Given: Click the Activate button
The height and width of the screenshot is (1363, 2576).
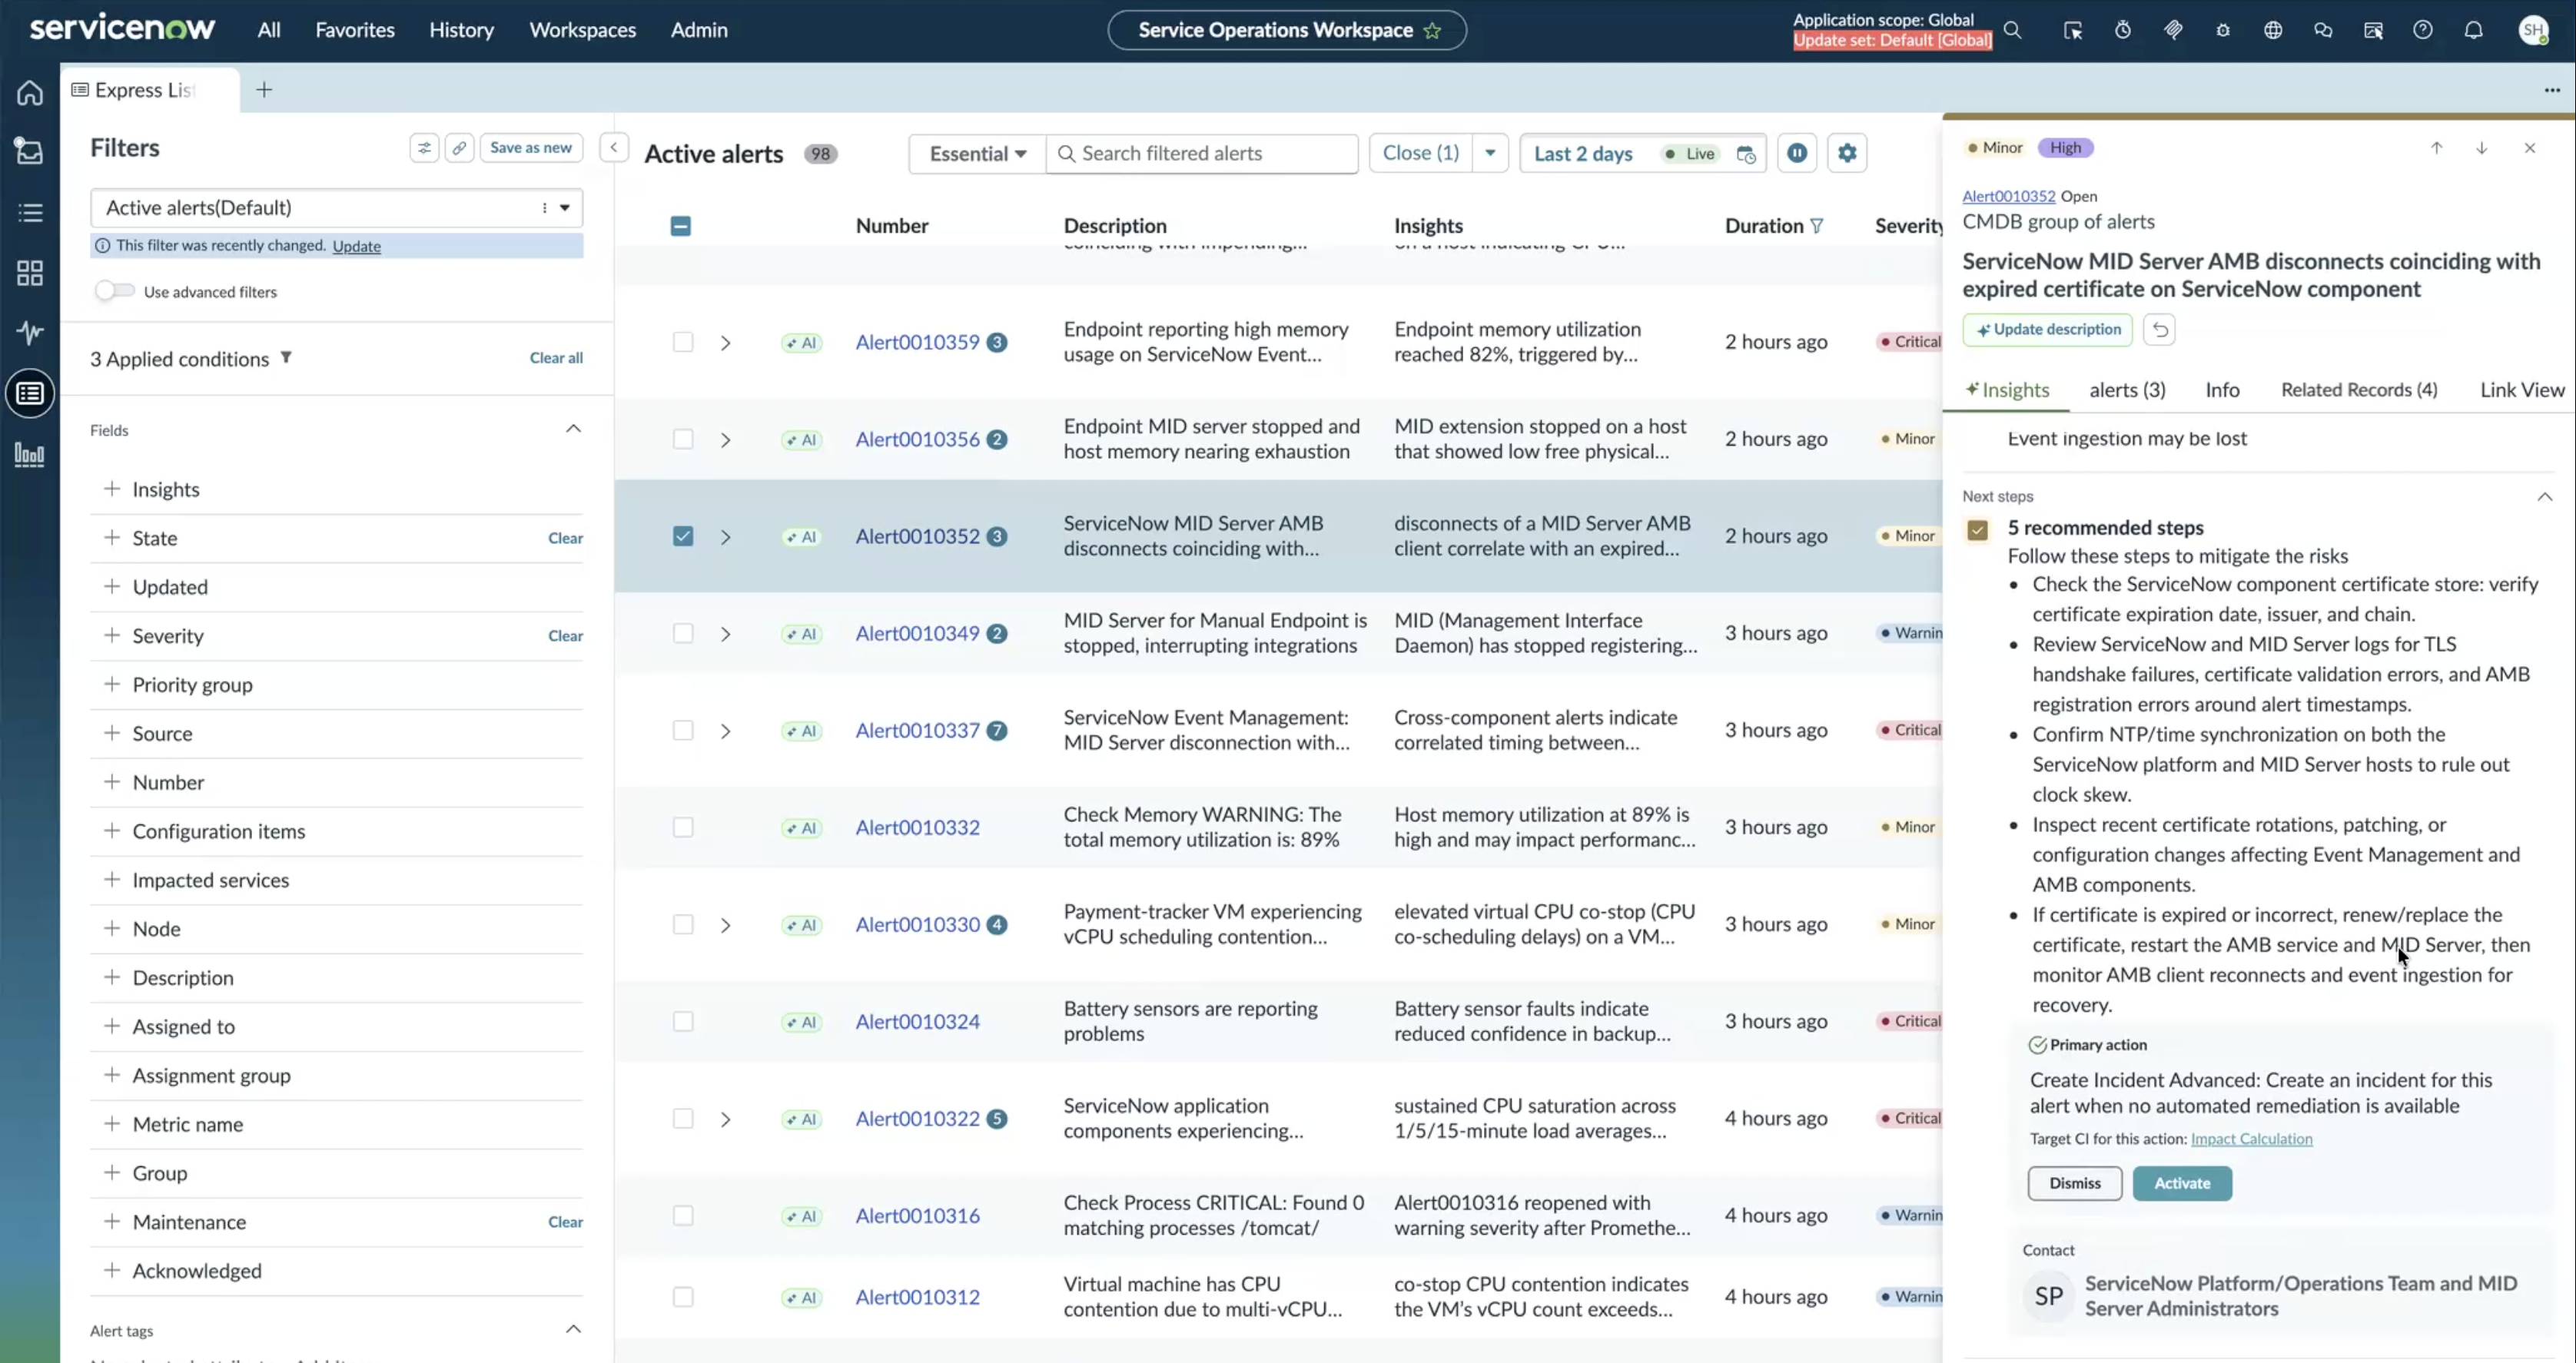Looking at the screenshot, I should click(2182, 1183).
